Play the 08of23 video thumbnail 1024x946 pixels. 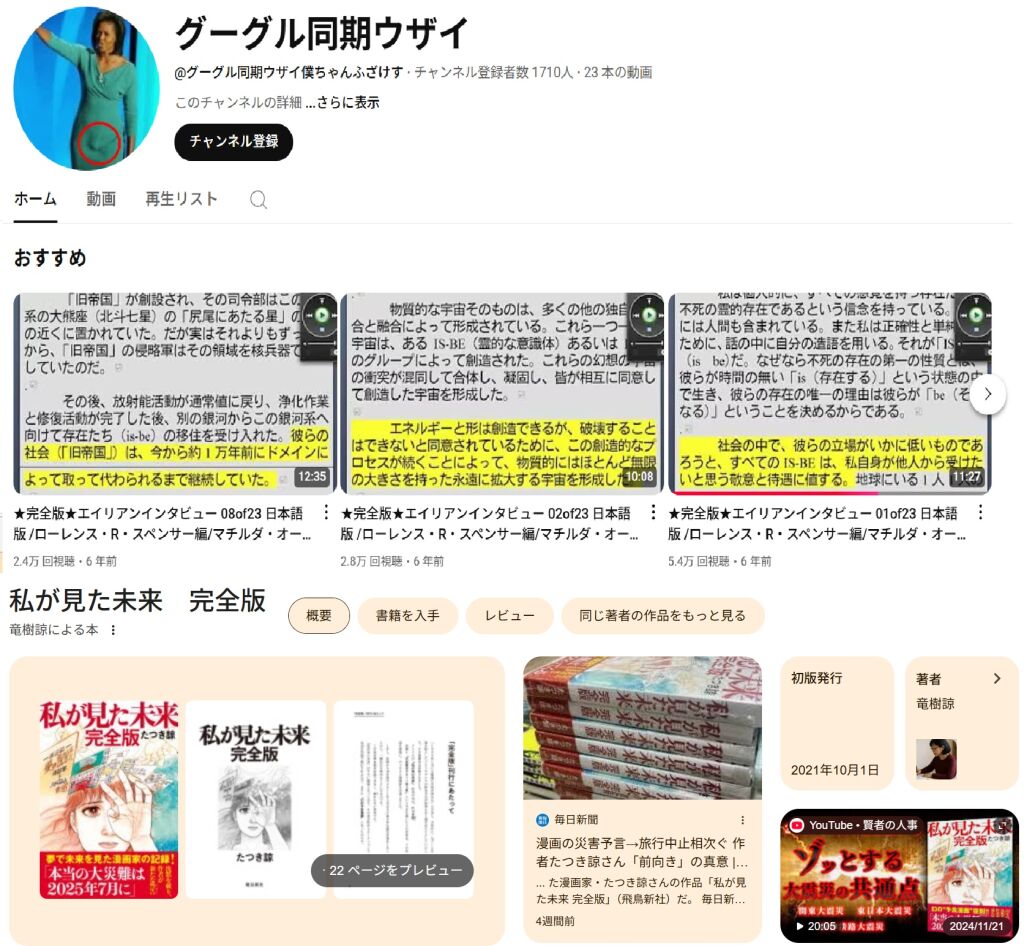(x=175, y=394)
